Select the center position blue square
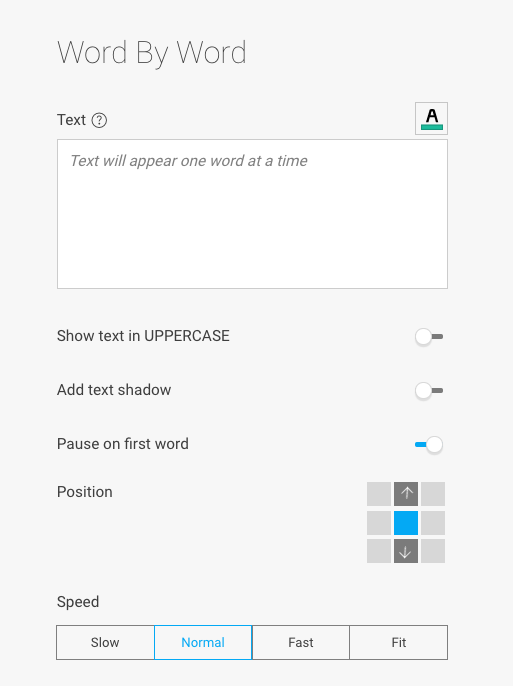The image size is (513, 686). click(x=406, y=523)
